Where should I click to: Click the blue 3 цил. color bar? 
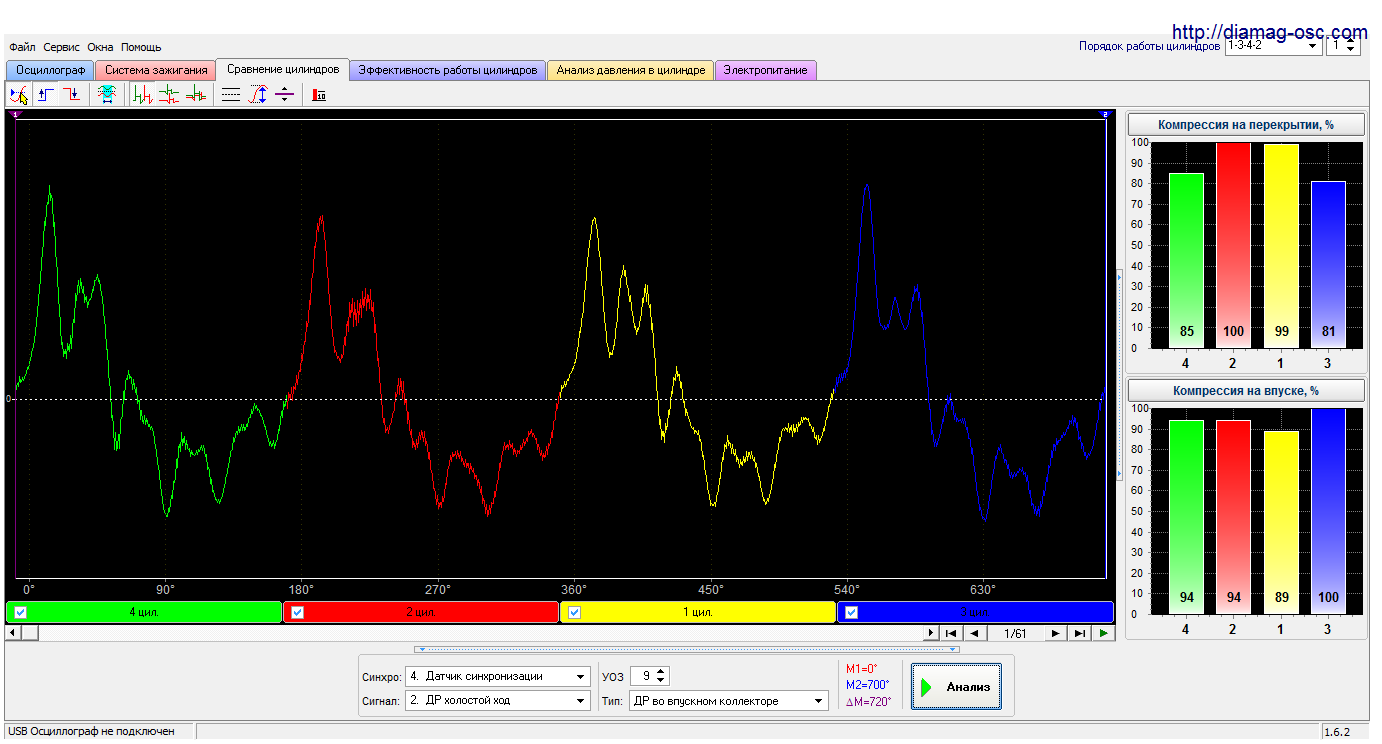(x=975, y=612)
